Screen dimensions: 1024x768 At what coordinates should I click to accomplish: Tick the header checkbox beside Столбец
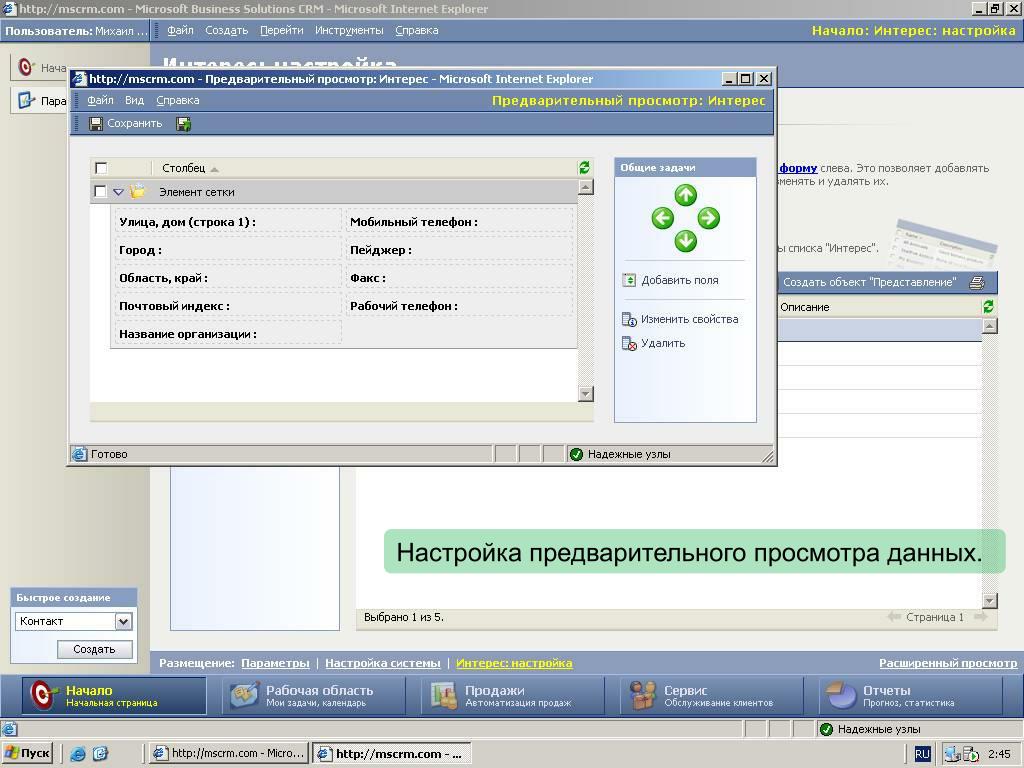coord(101,168)
